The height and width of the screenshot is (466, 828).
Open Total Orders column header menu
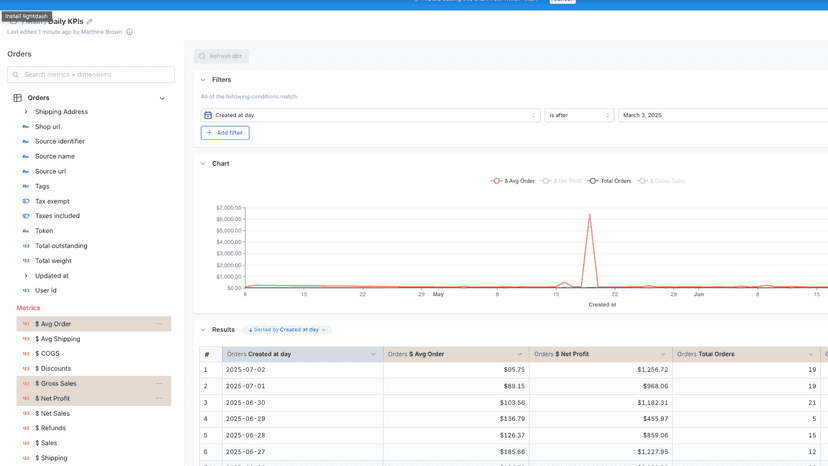coord(811,355)
